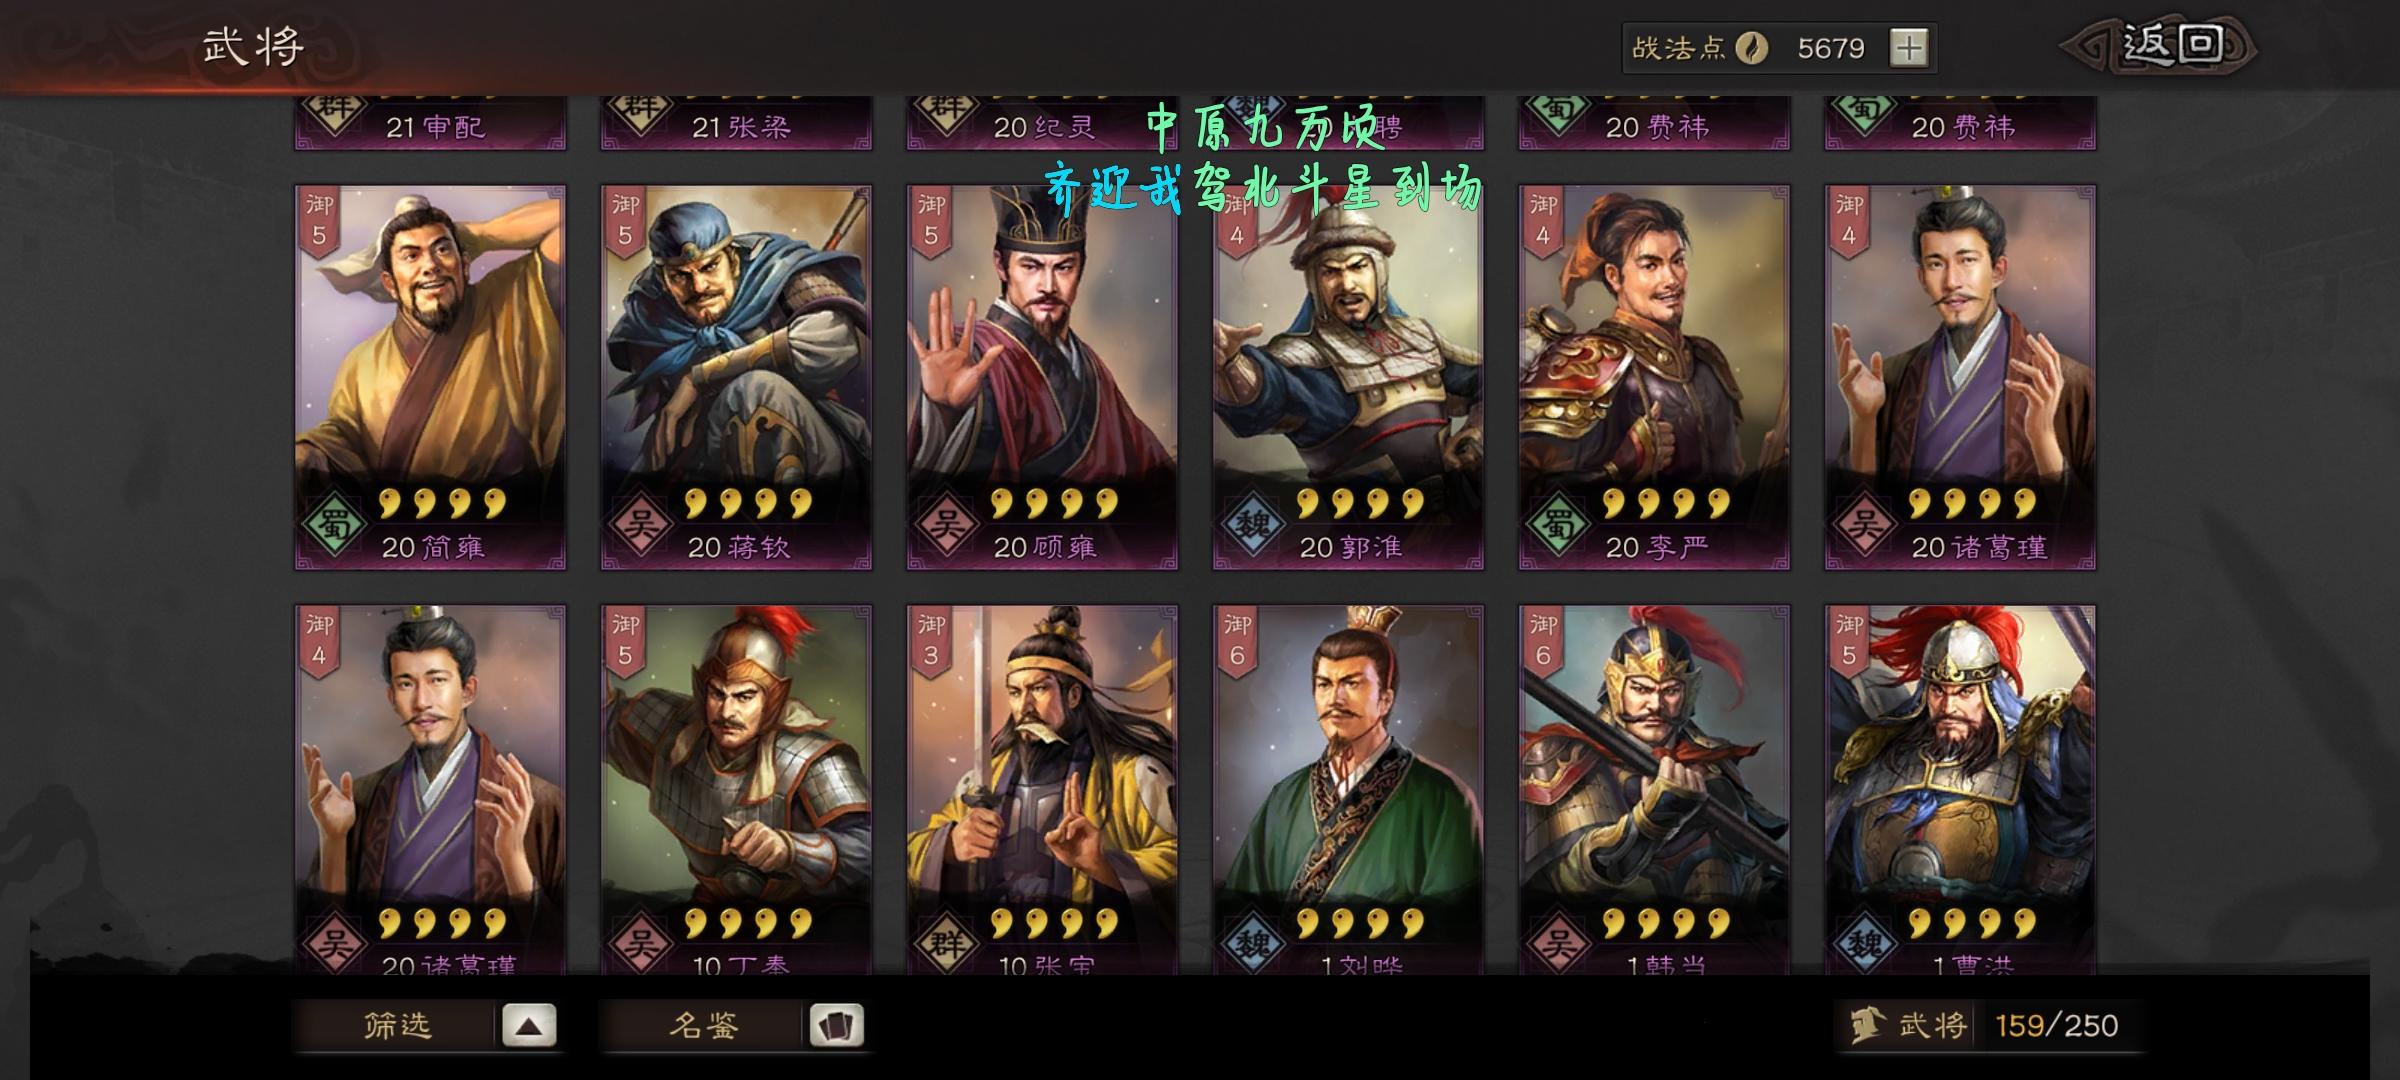This screenshot has height=1080, width=2400.
Task: Click the 魏 faction badge on 郭淮 card
Action: click(1251, 525)
